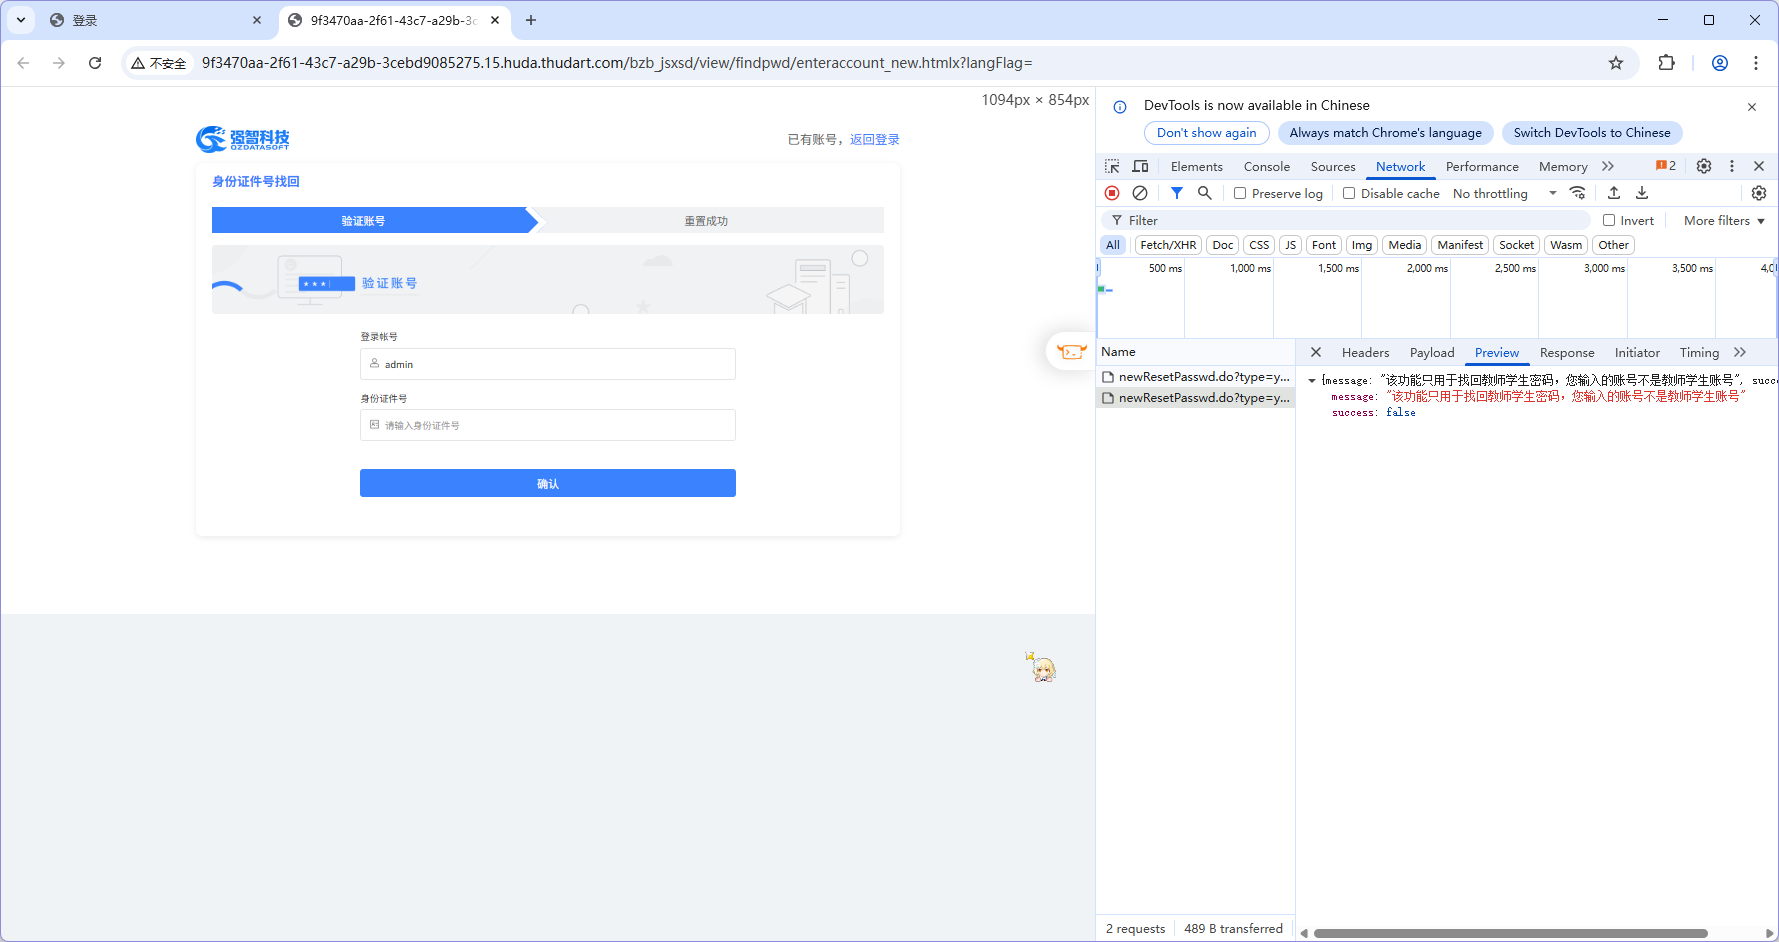Enable the Preserve log checkbox
This screenshot has height=942, width=1779.
click(1240, 194)
